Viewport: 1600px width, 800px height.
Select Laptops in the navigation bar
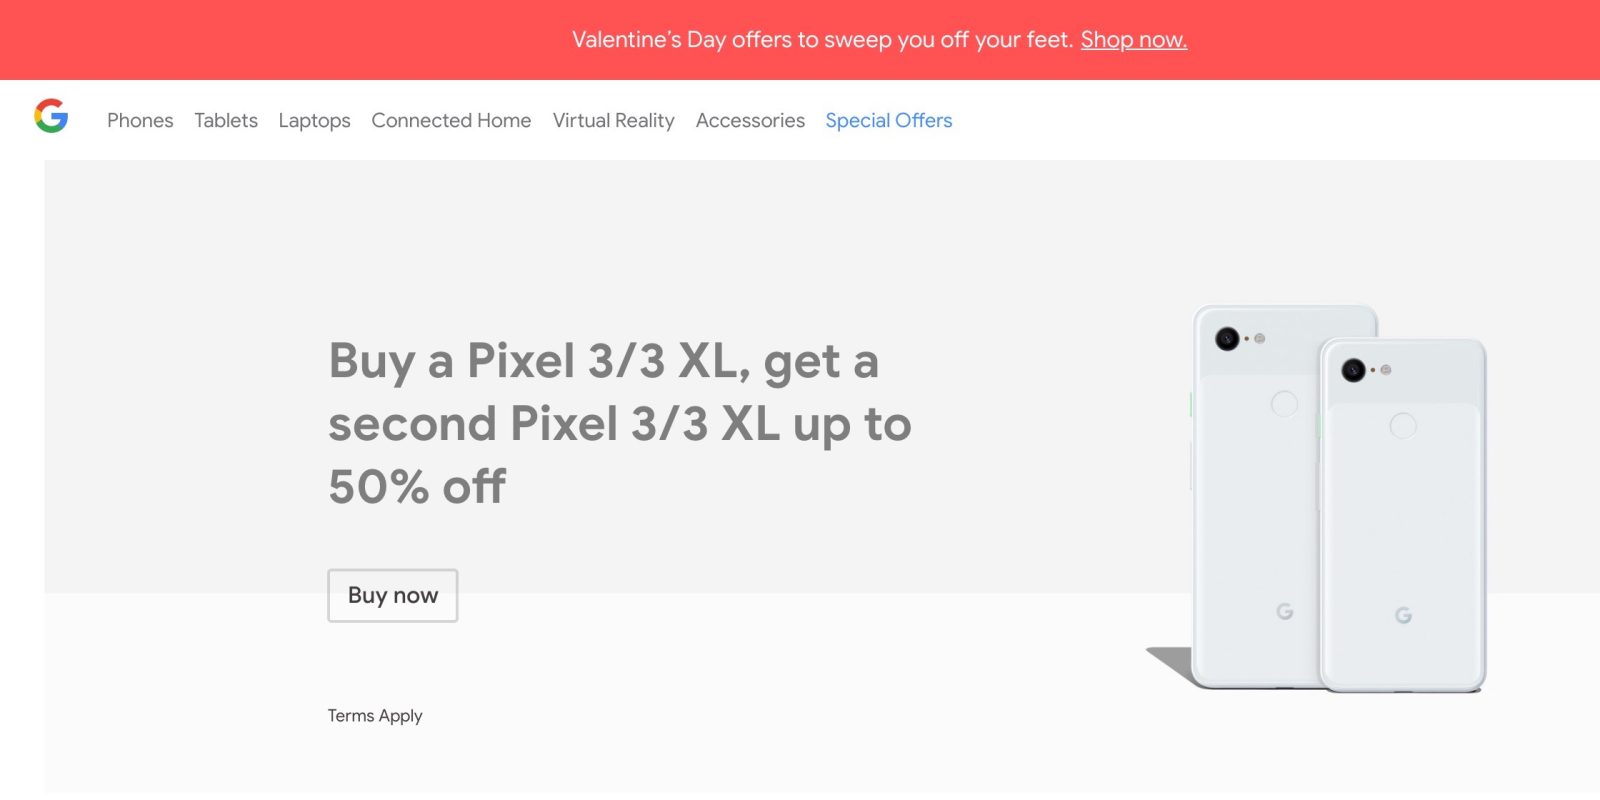click(x=314, y=121)
